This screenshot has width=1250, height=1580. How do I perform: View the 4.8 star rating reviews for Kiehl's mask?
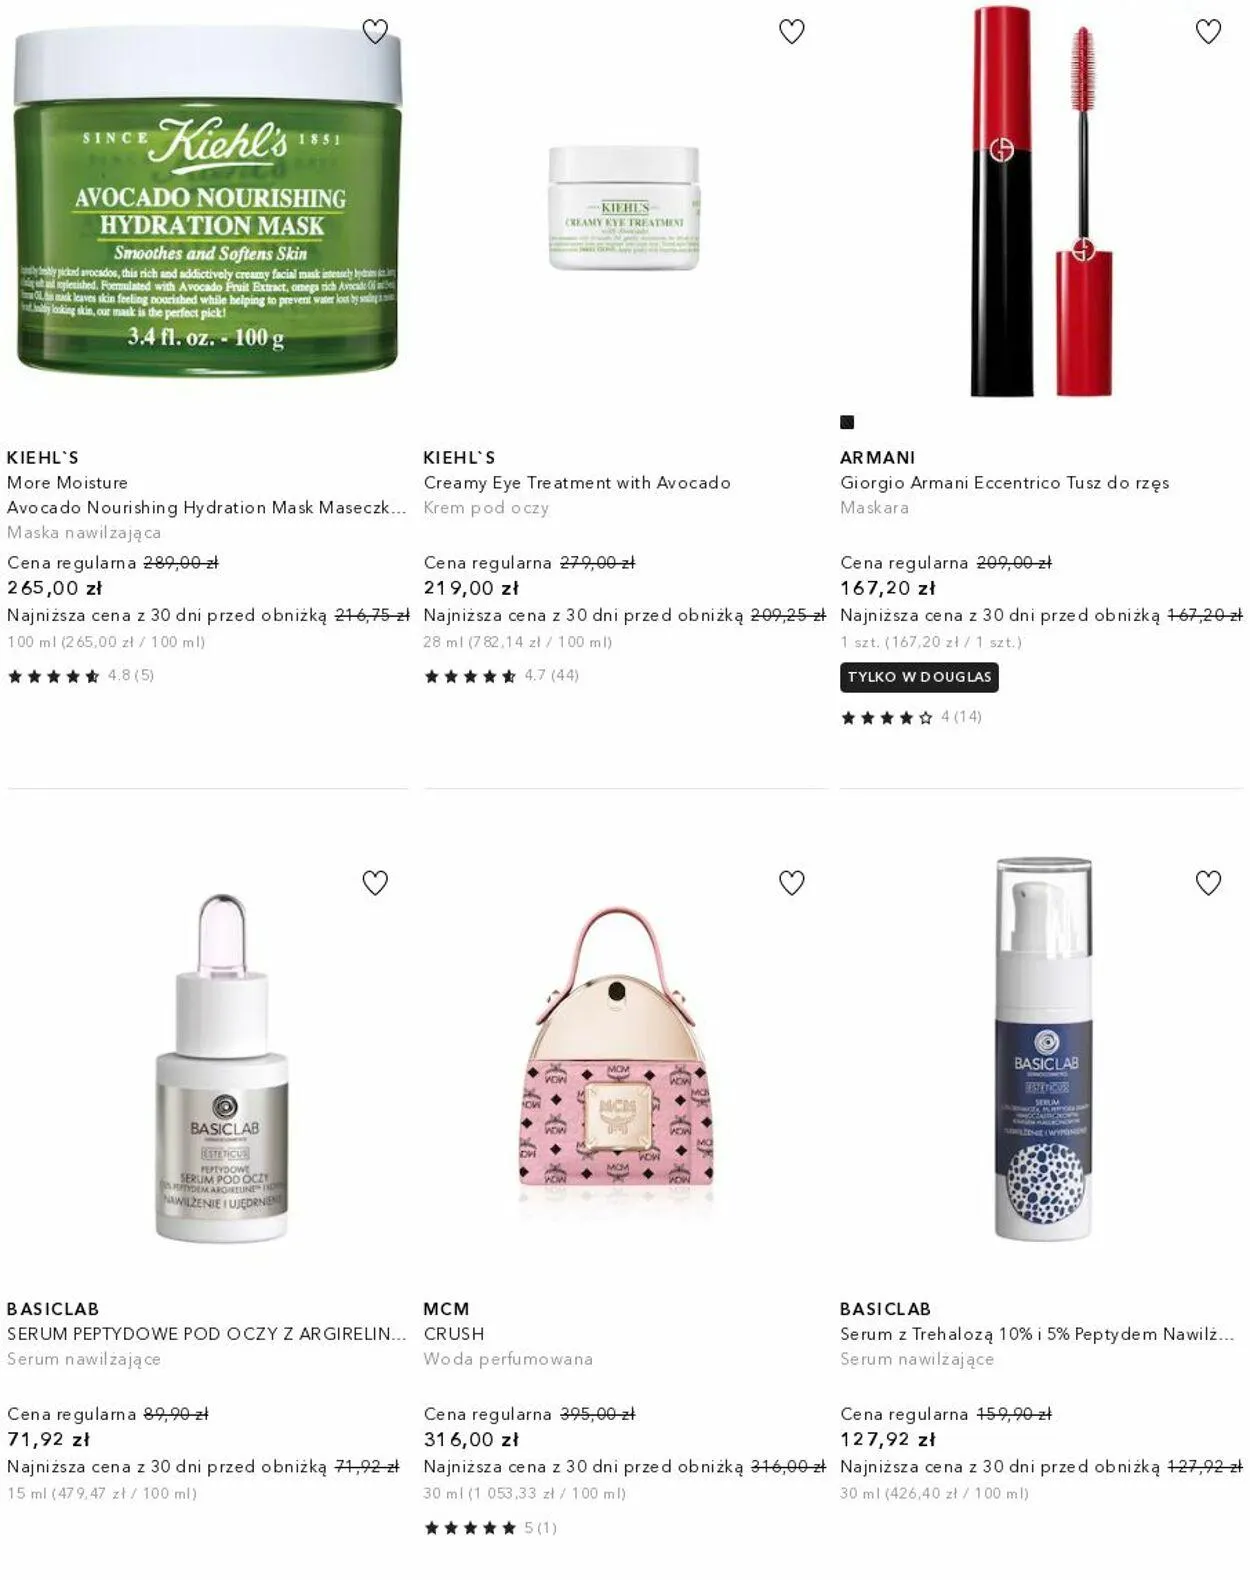click(80, 676)
